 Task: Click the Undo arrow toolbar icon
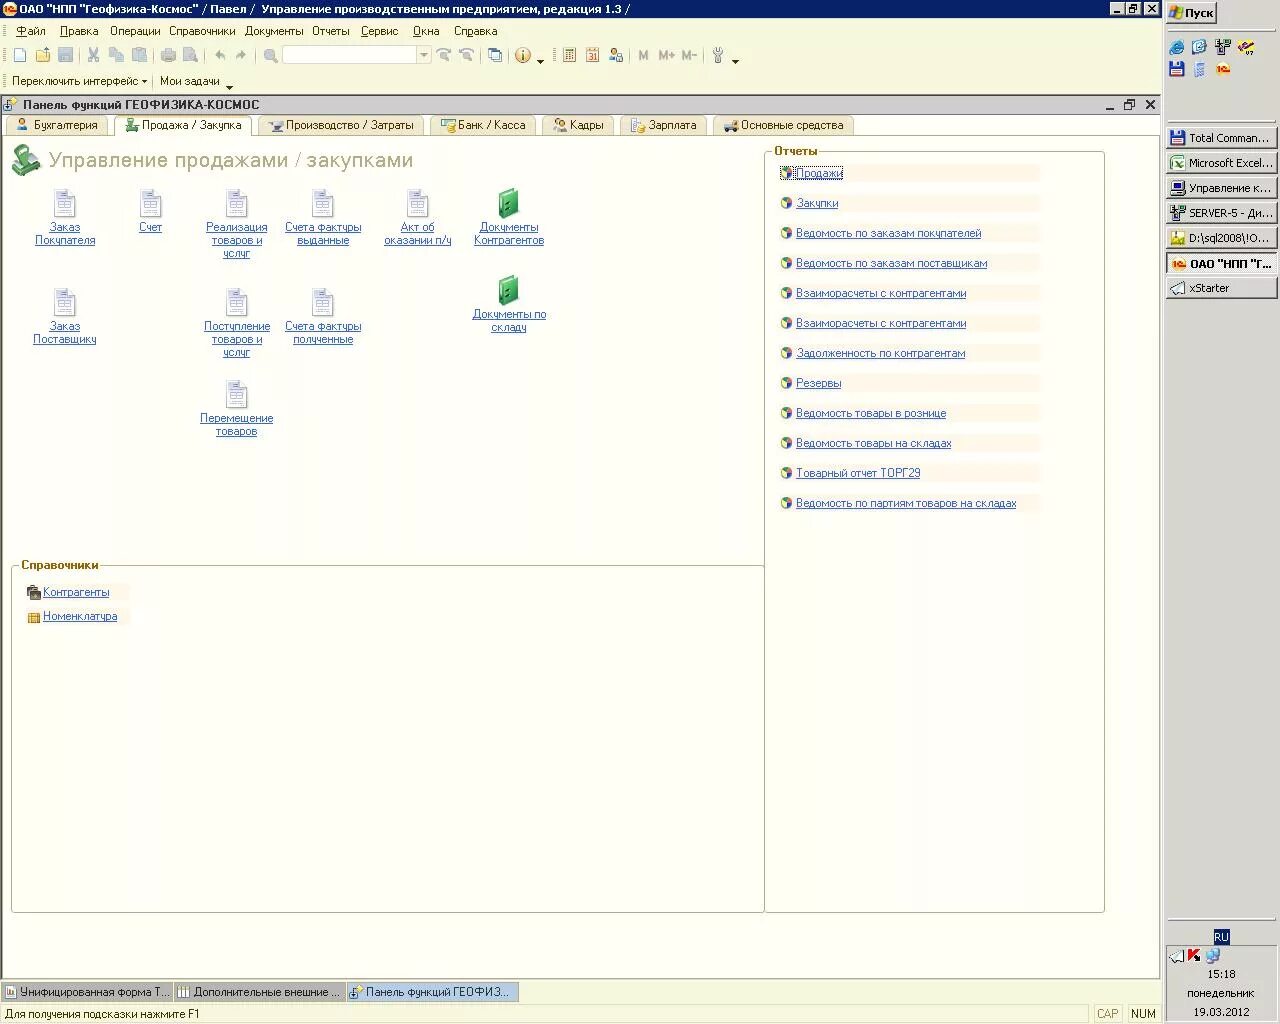click(x=220, y=55)
